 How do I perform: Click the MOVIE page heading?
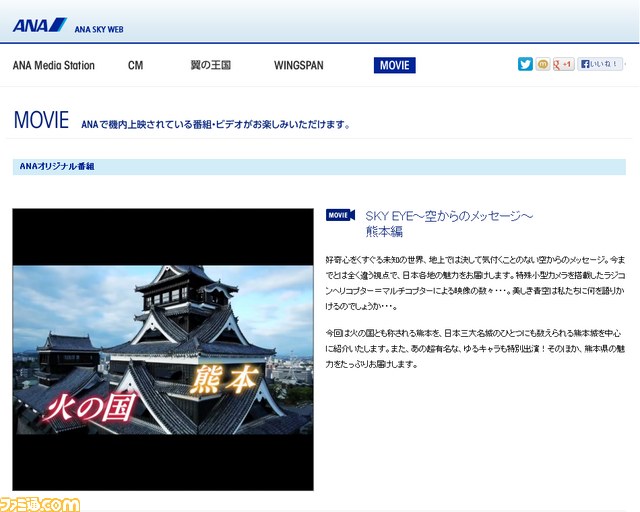[x=41, y=120]
